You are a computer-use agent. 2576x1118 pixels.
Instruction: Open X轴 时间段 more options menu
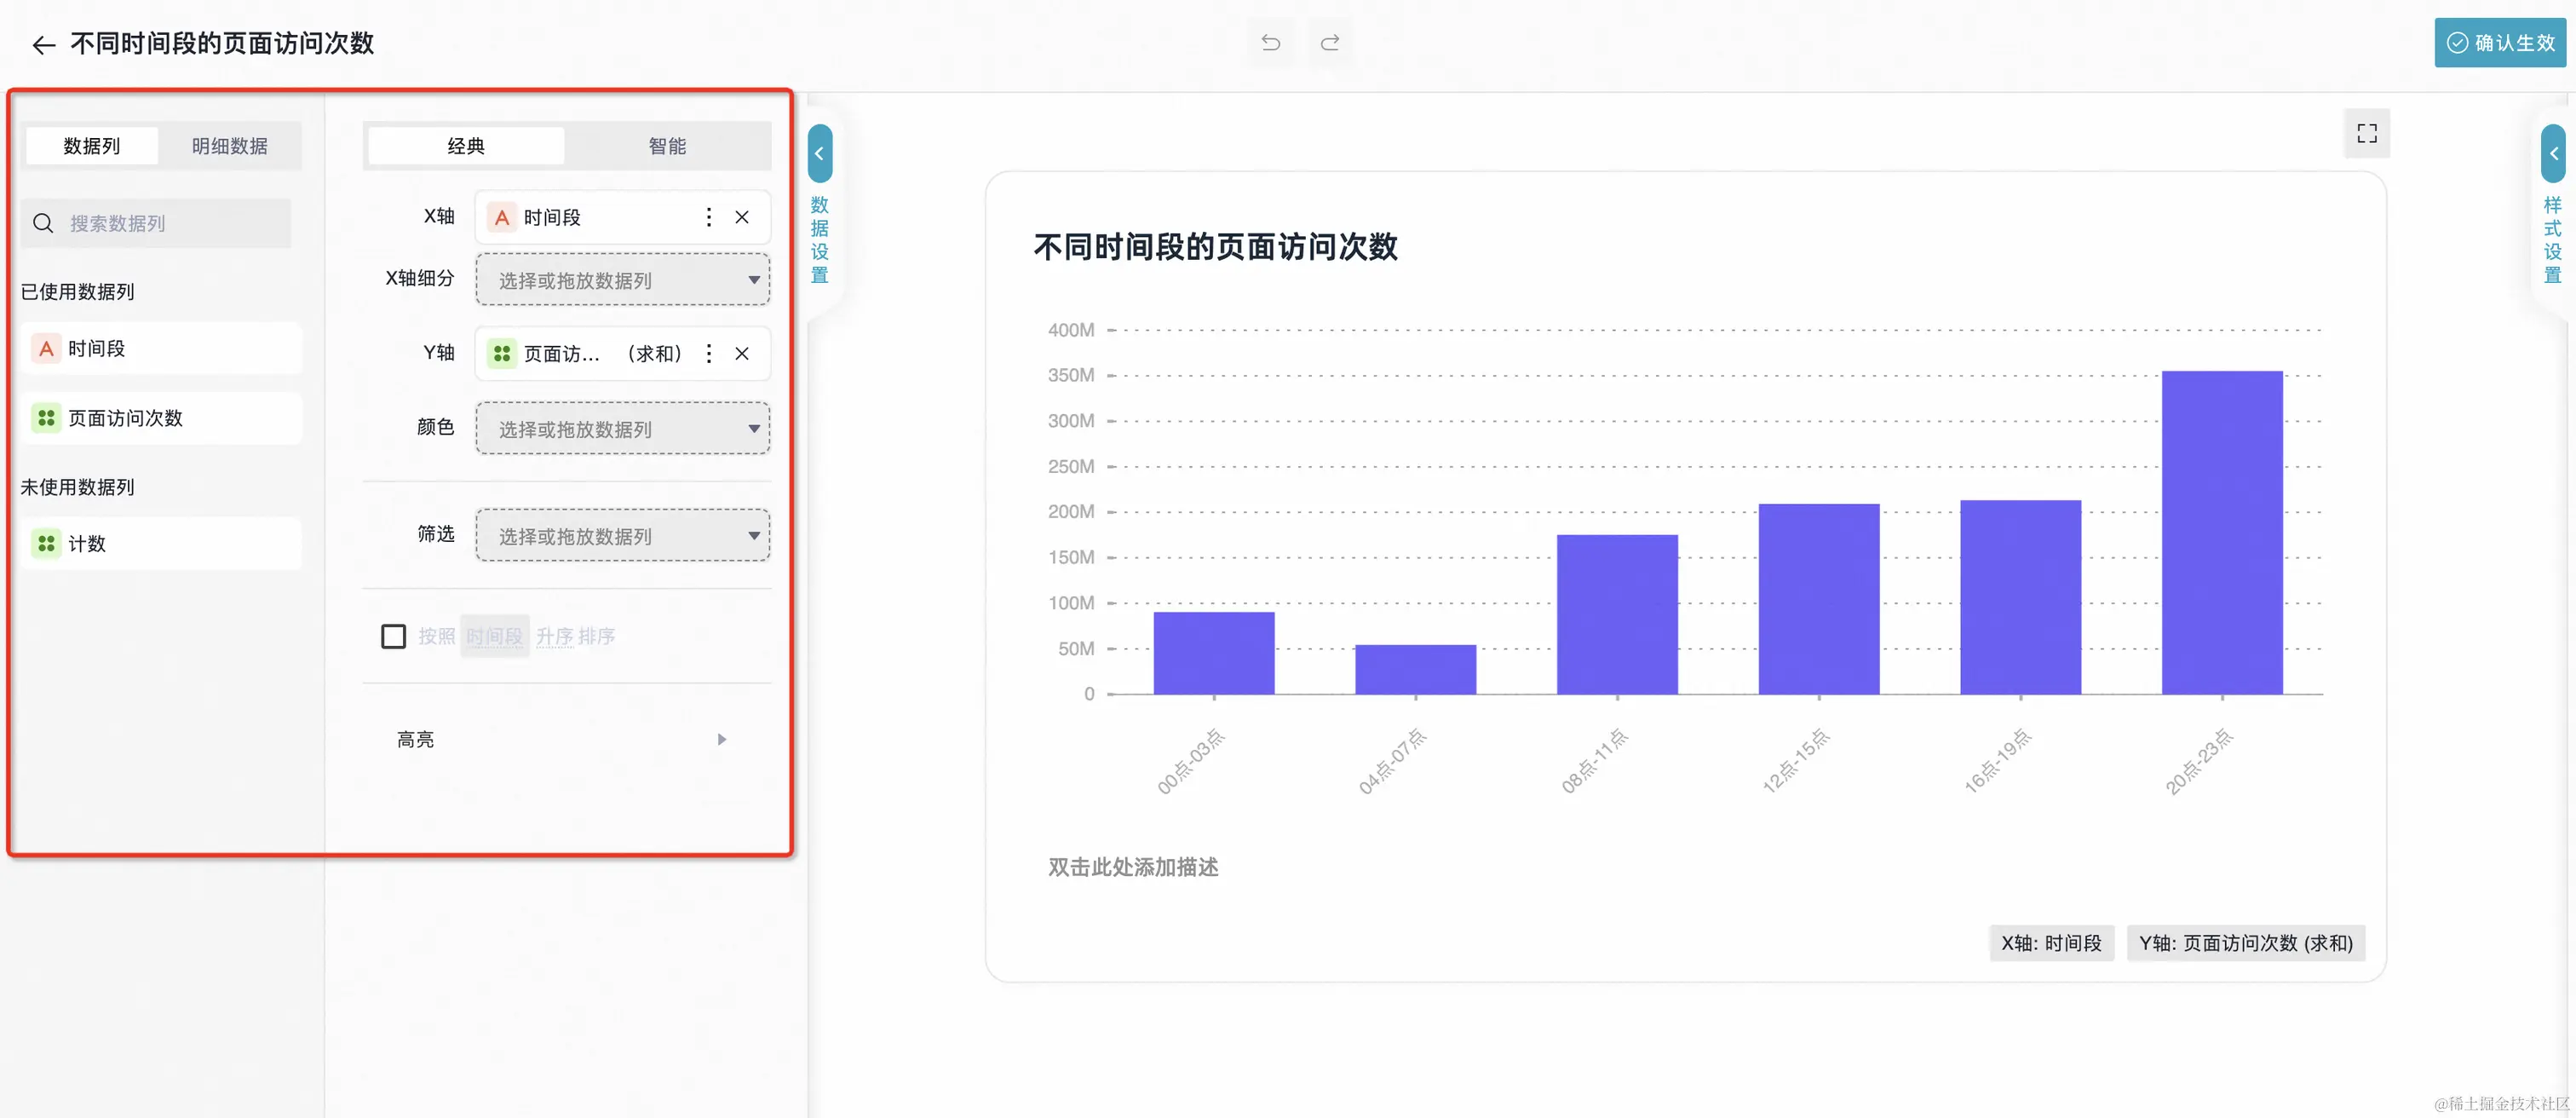pyautogui.click(x=708, y=217)
